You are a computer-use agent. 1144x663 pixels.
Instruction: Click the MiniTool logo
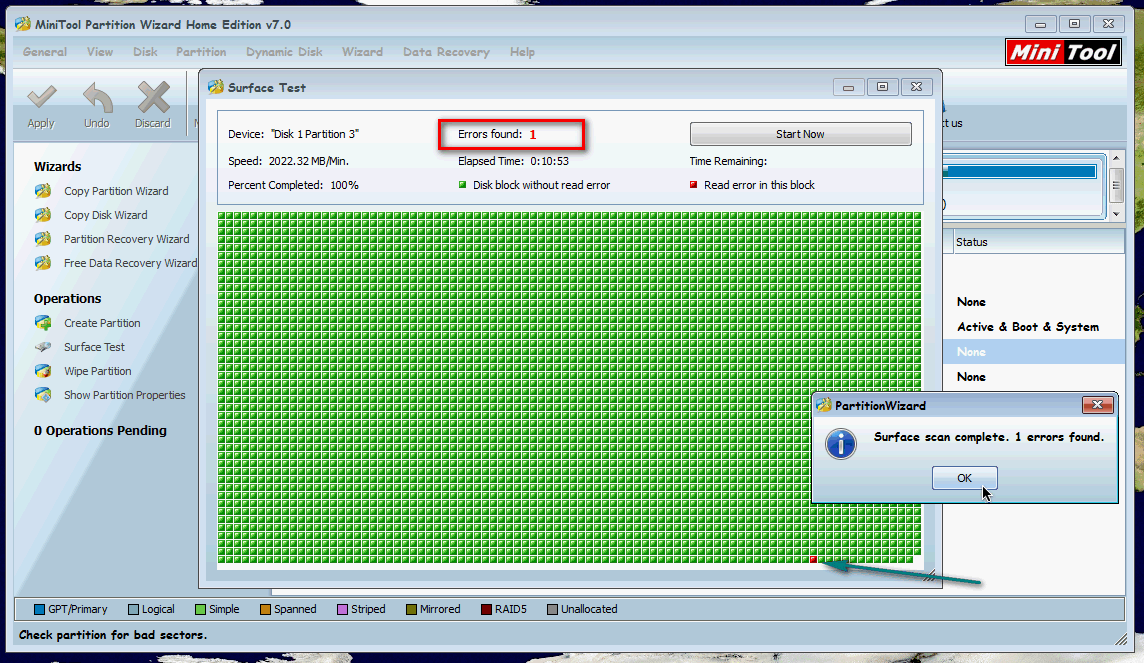click(1064, 52)
